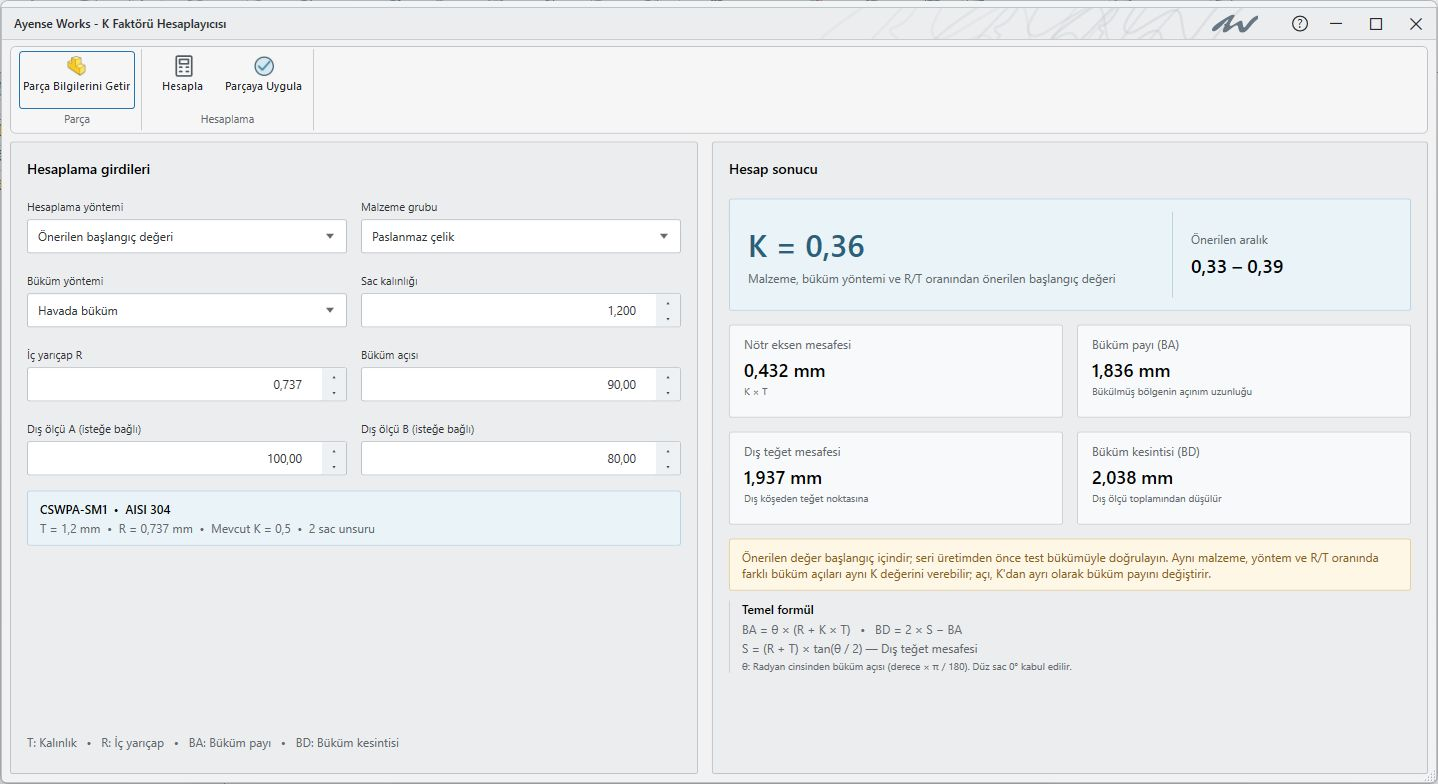Click the Ayense logo in title bar
Image resolution: width=1438 pixels, height=784 pixels.
click(1235, 24)
